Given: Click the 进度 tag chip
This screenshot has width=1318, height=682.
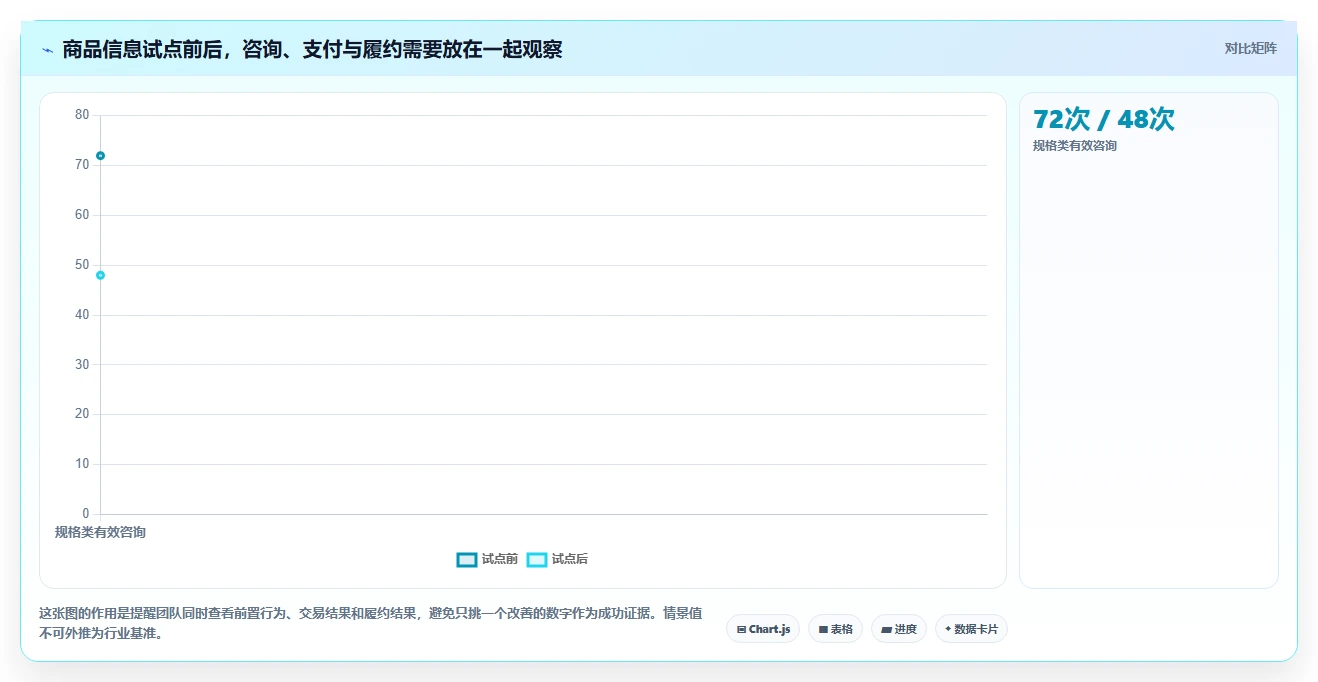Looking at the screenshot, I should click(x=899, y=629).
